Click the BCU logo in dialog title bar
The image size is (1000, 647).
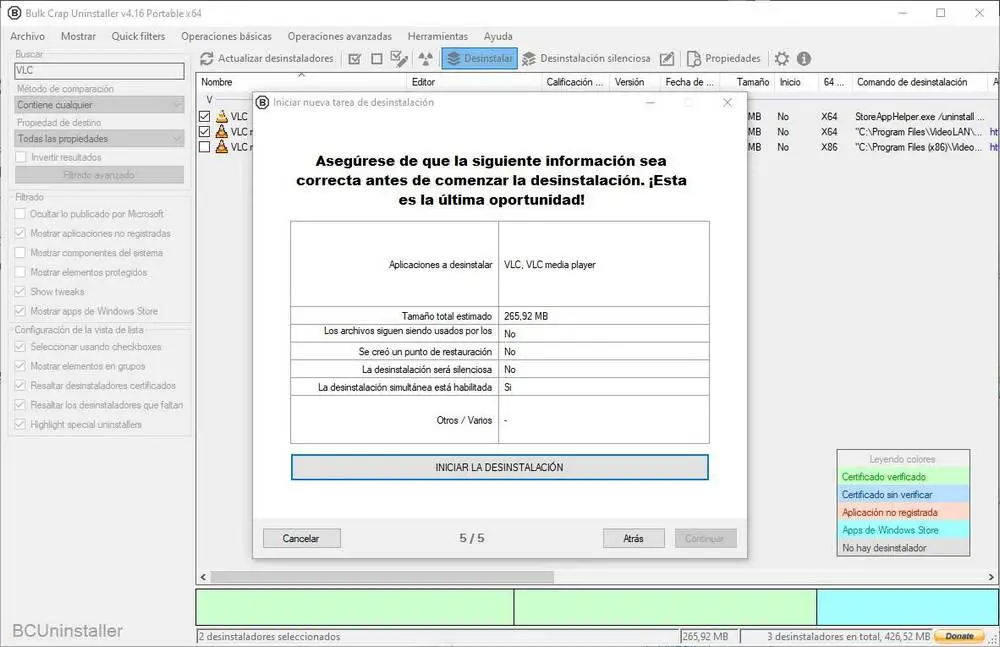262,102
